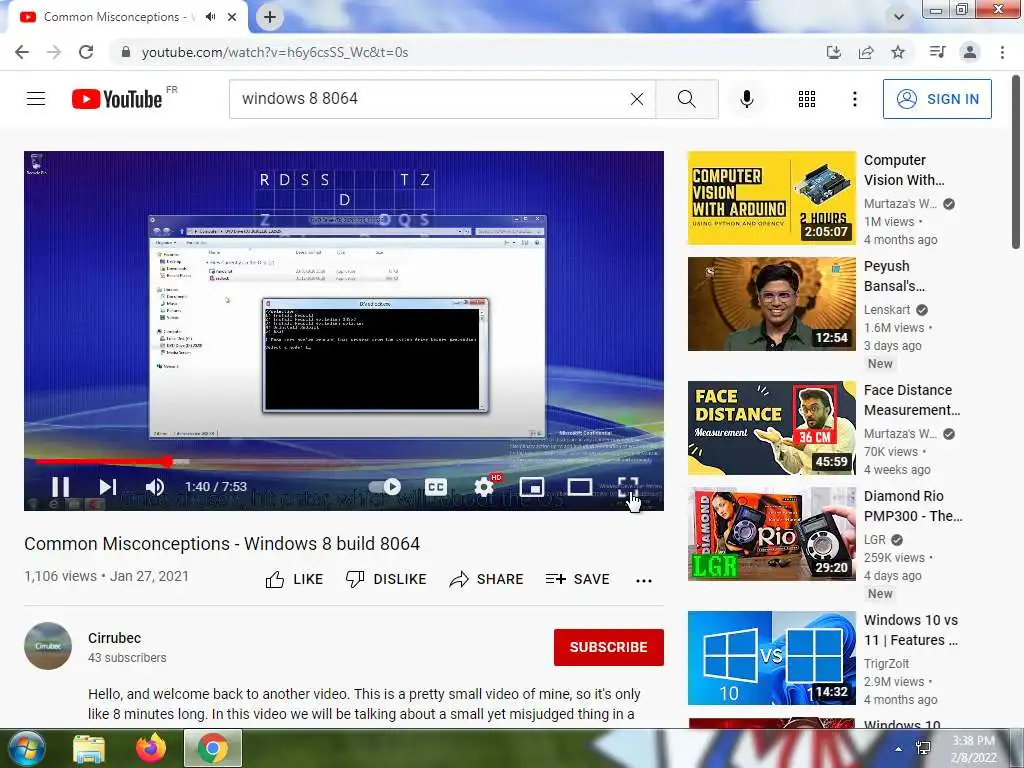Save the video to a playlist

pyautogui.click(x=578, y=579)
